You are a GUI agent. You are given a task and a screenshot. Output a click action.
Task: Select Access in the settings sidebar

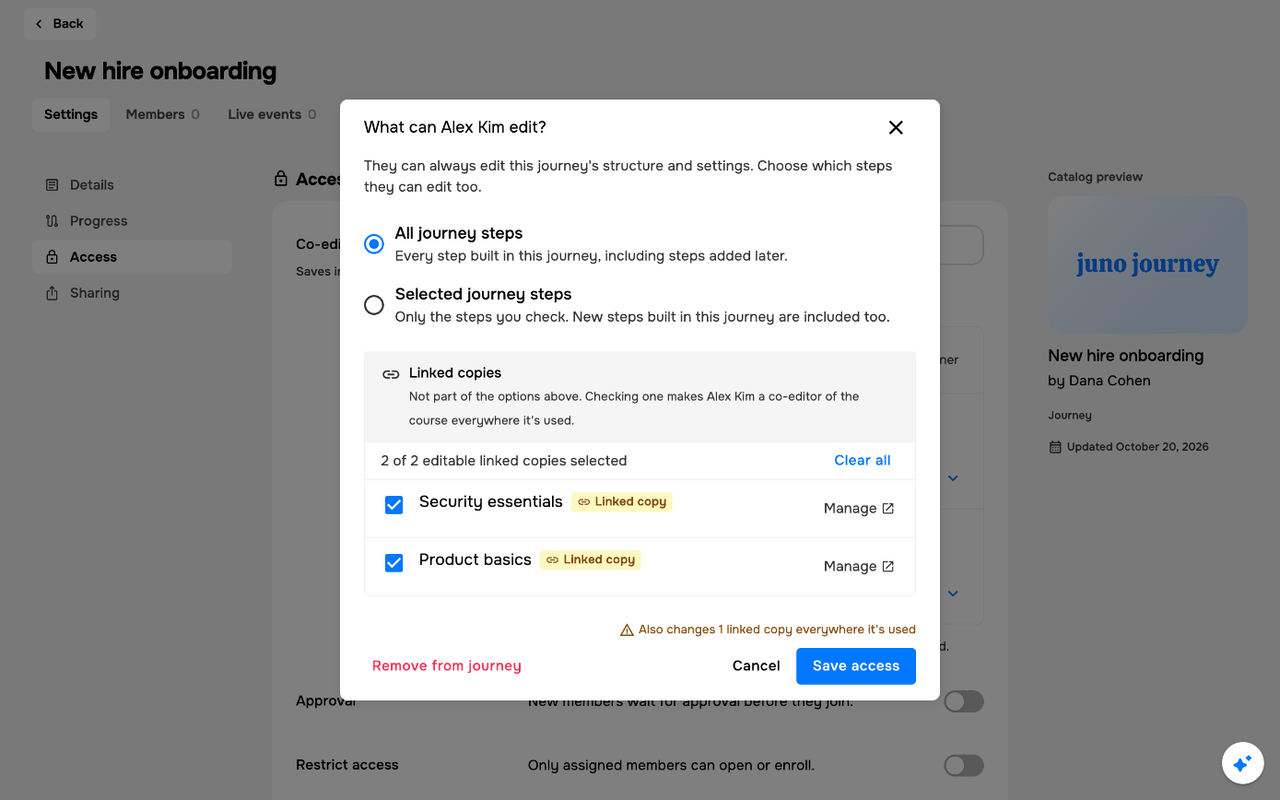tap(132, 257)
